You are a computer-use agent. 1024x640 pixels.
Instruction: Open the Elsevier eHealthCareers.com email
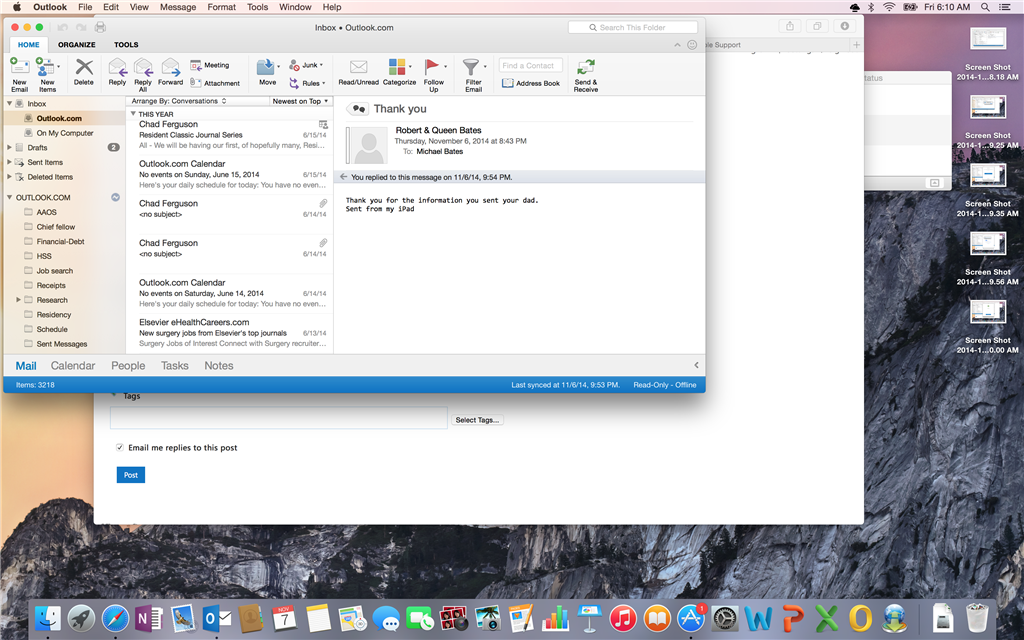point(230,333)
